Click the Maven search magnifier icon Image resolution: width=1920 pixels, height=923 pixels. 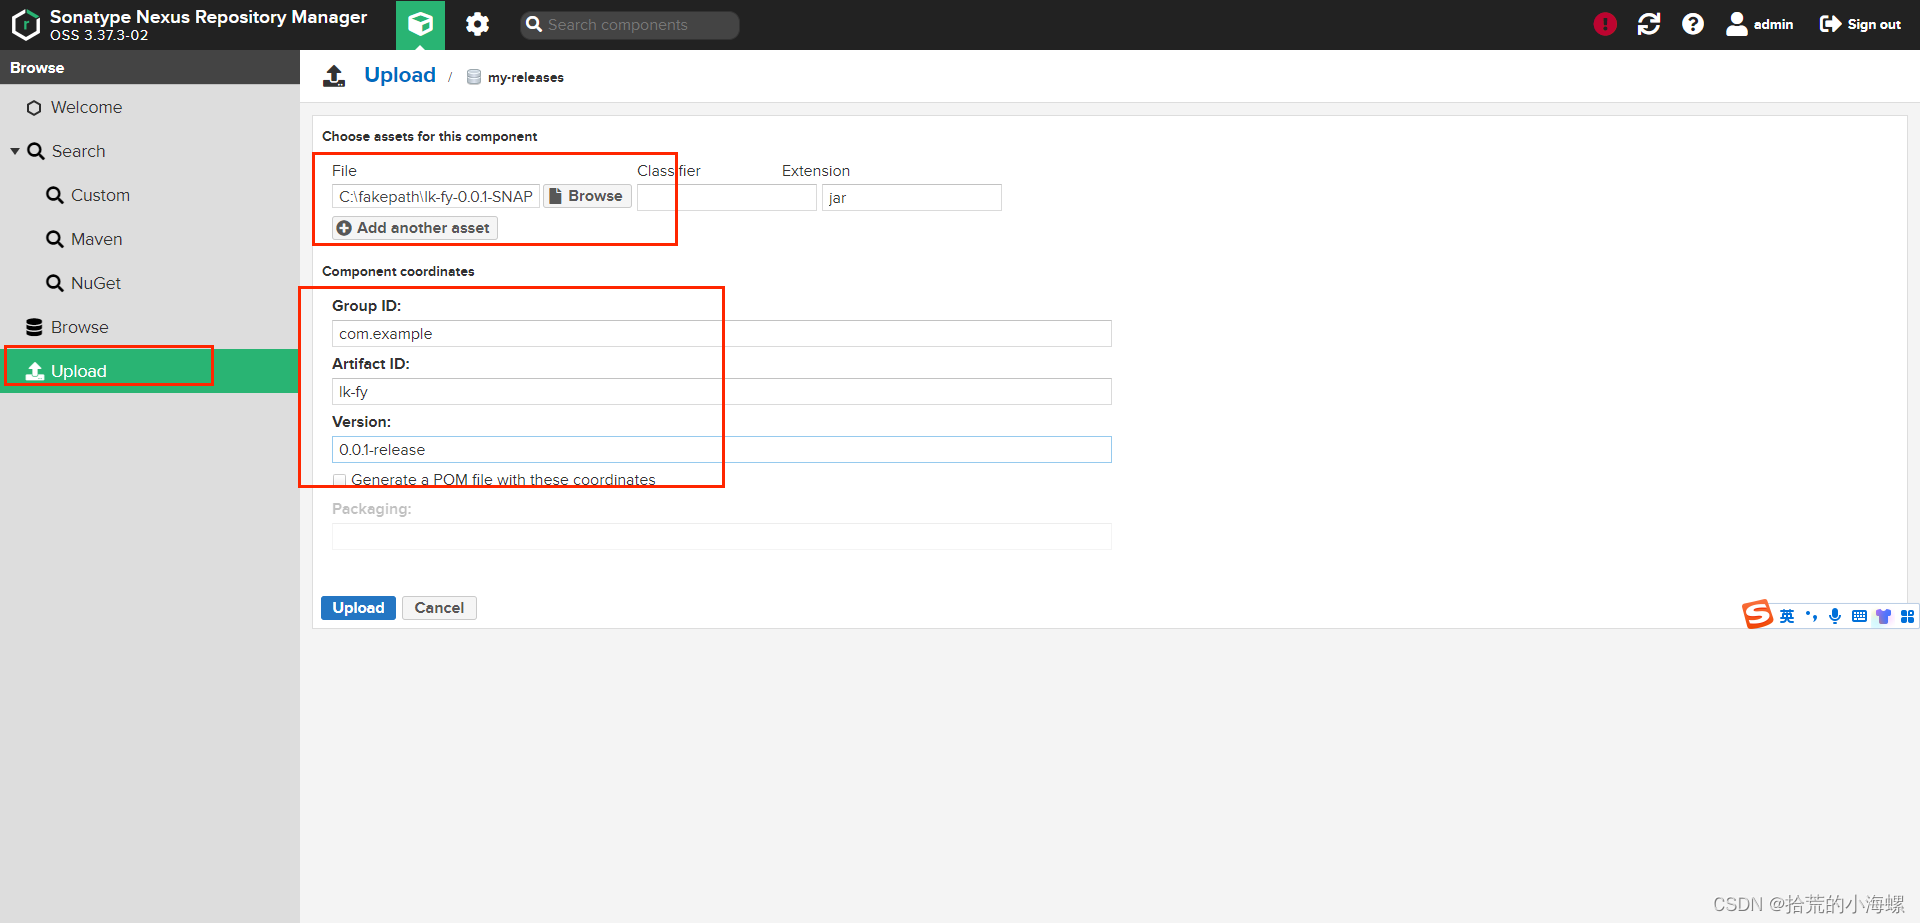pyautogui.click(x=55, y=239)
